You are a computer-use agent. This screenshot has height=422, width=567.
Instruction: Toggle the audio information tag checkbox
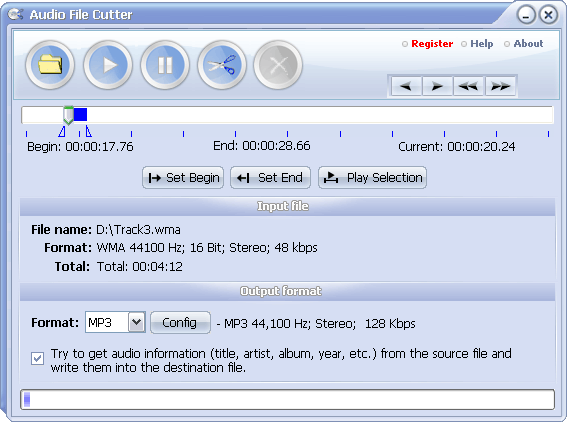coord(37,359)
